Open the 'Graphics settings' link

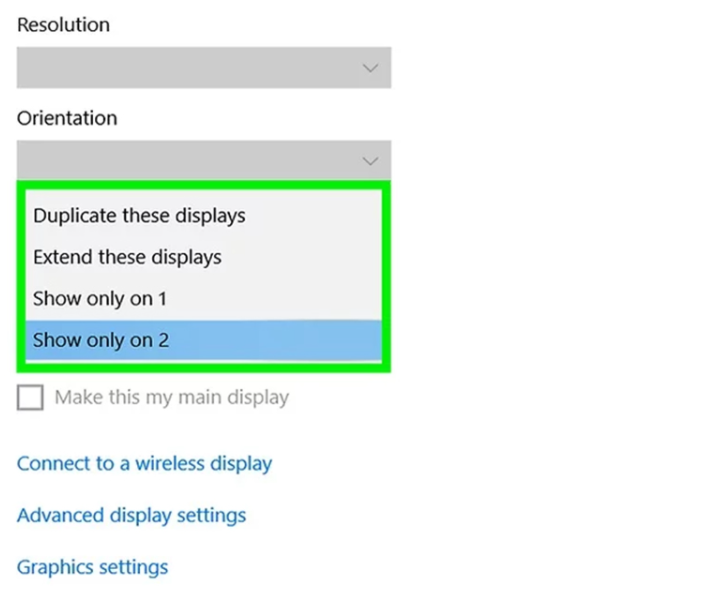92,567
